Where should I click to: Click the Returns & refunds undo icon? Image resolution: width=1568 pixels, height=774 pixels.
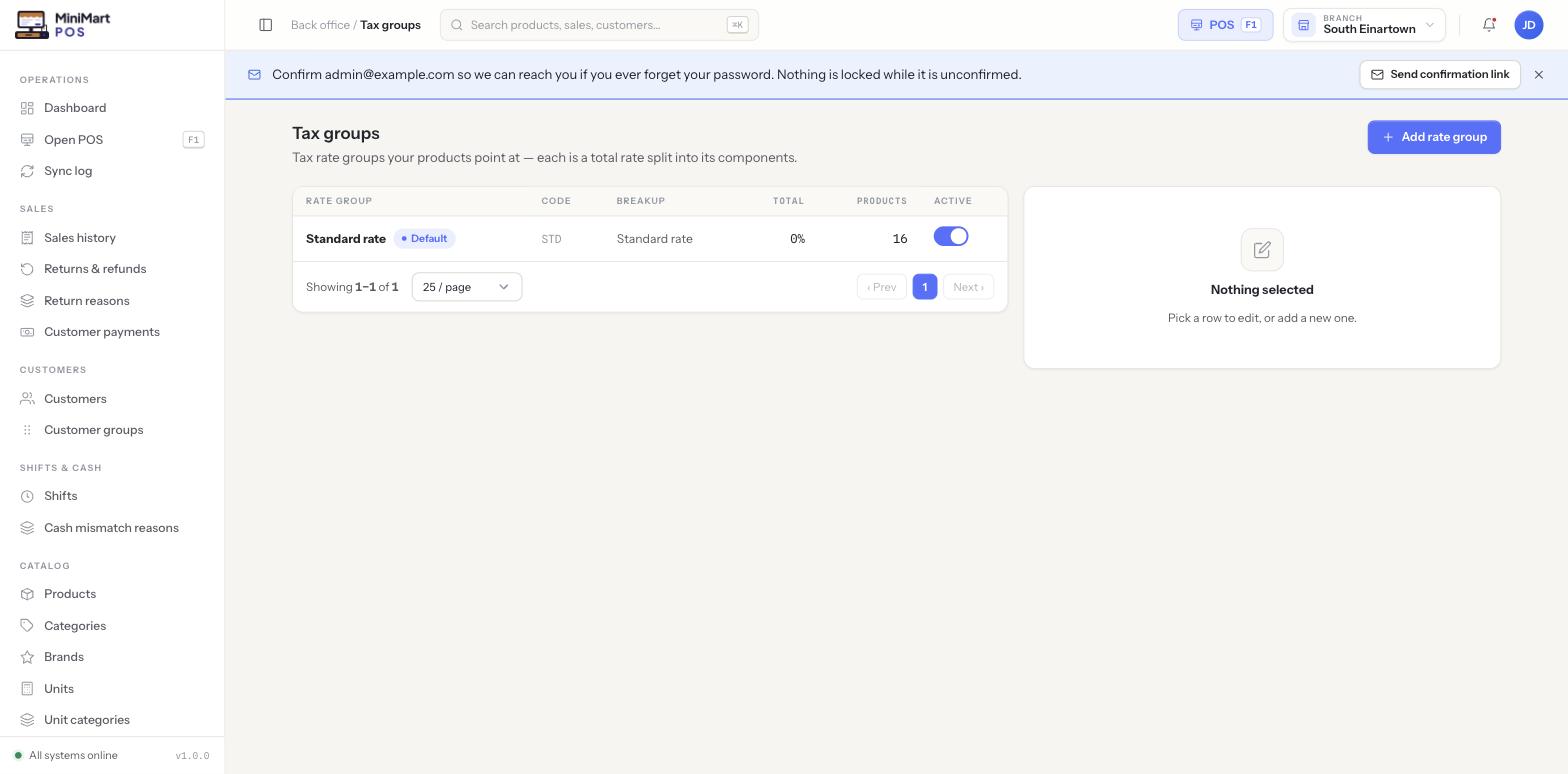click(27, 269)
